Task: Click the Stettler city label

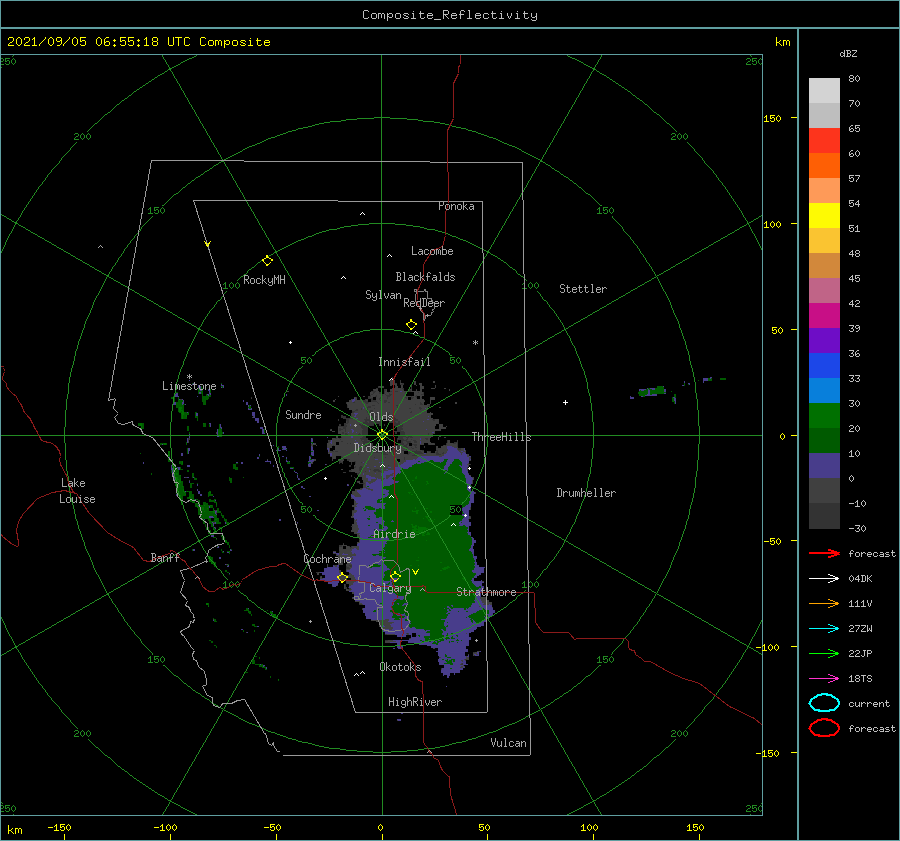Action: [583, 289]
